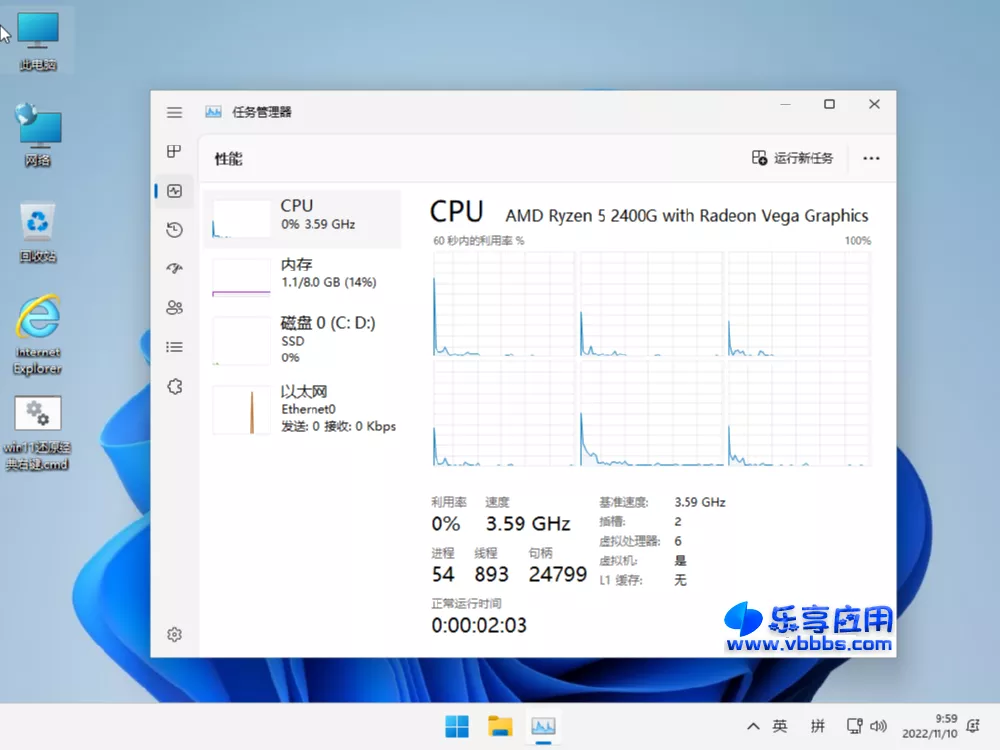The height and width of the screenshot is (750, 1000).
Task: Select the Performance view icon
Action: point(174,190)
